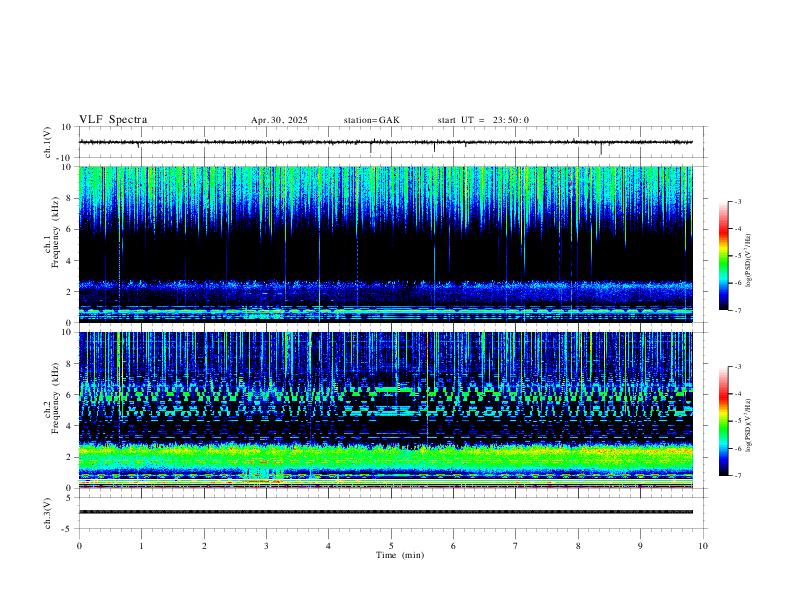The width and height of the screenshot is (792, 612).
Task: Click the ch.2 'Frequency (kHz)' axis label
Action: point(56,398)
